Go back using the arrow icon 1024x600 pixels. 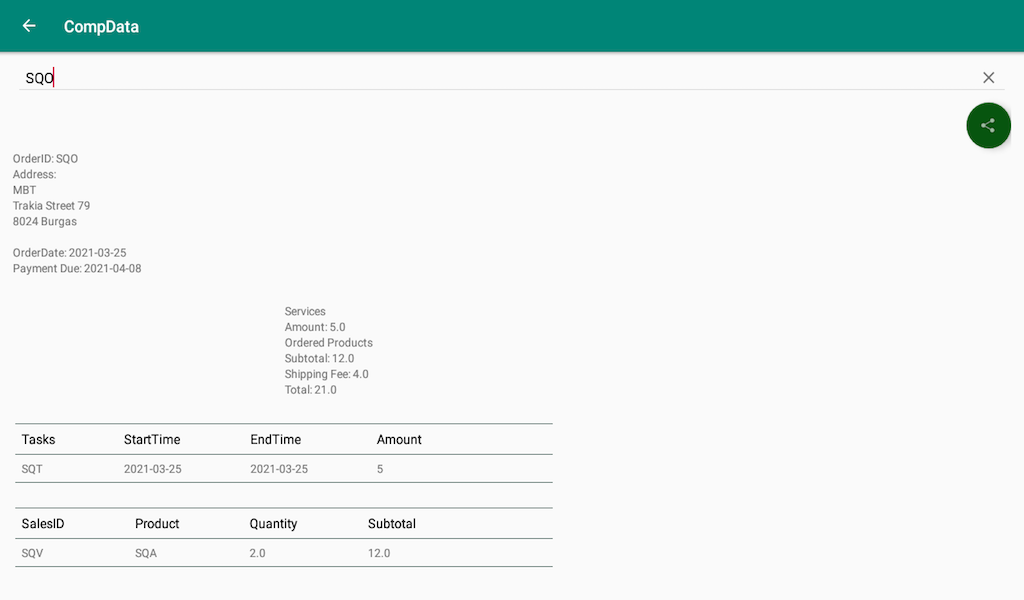[29, 26]
